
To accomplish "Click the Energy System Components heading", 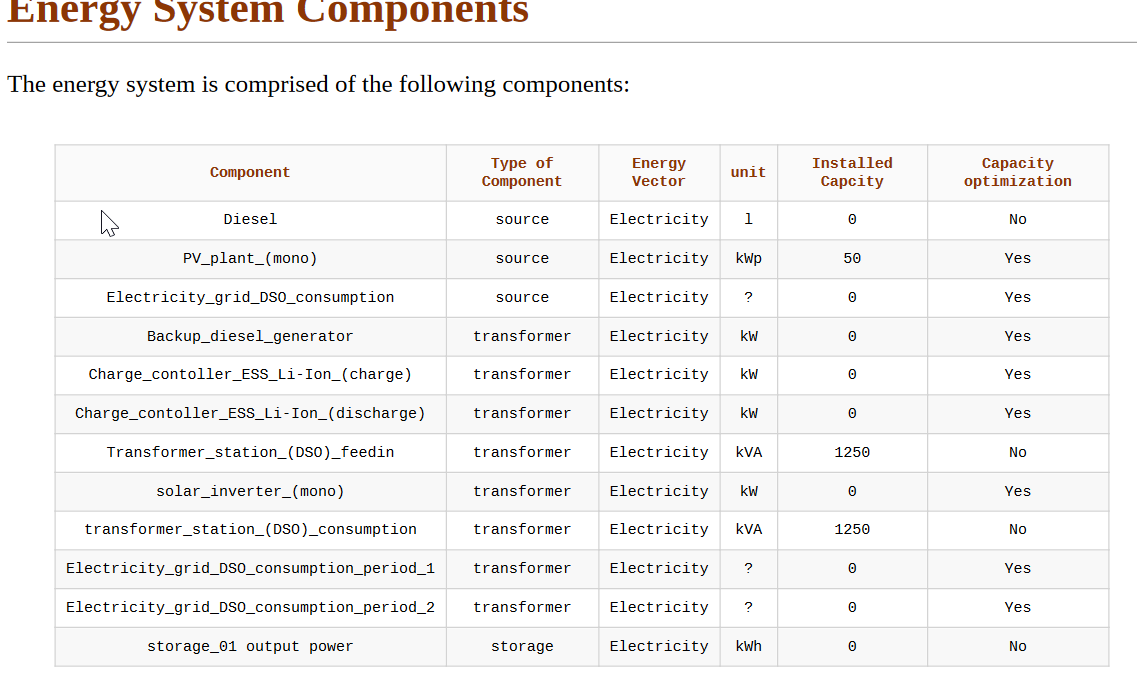I will pos(268,12).
